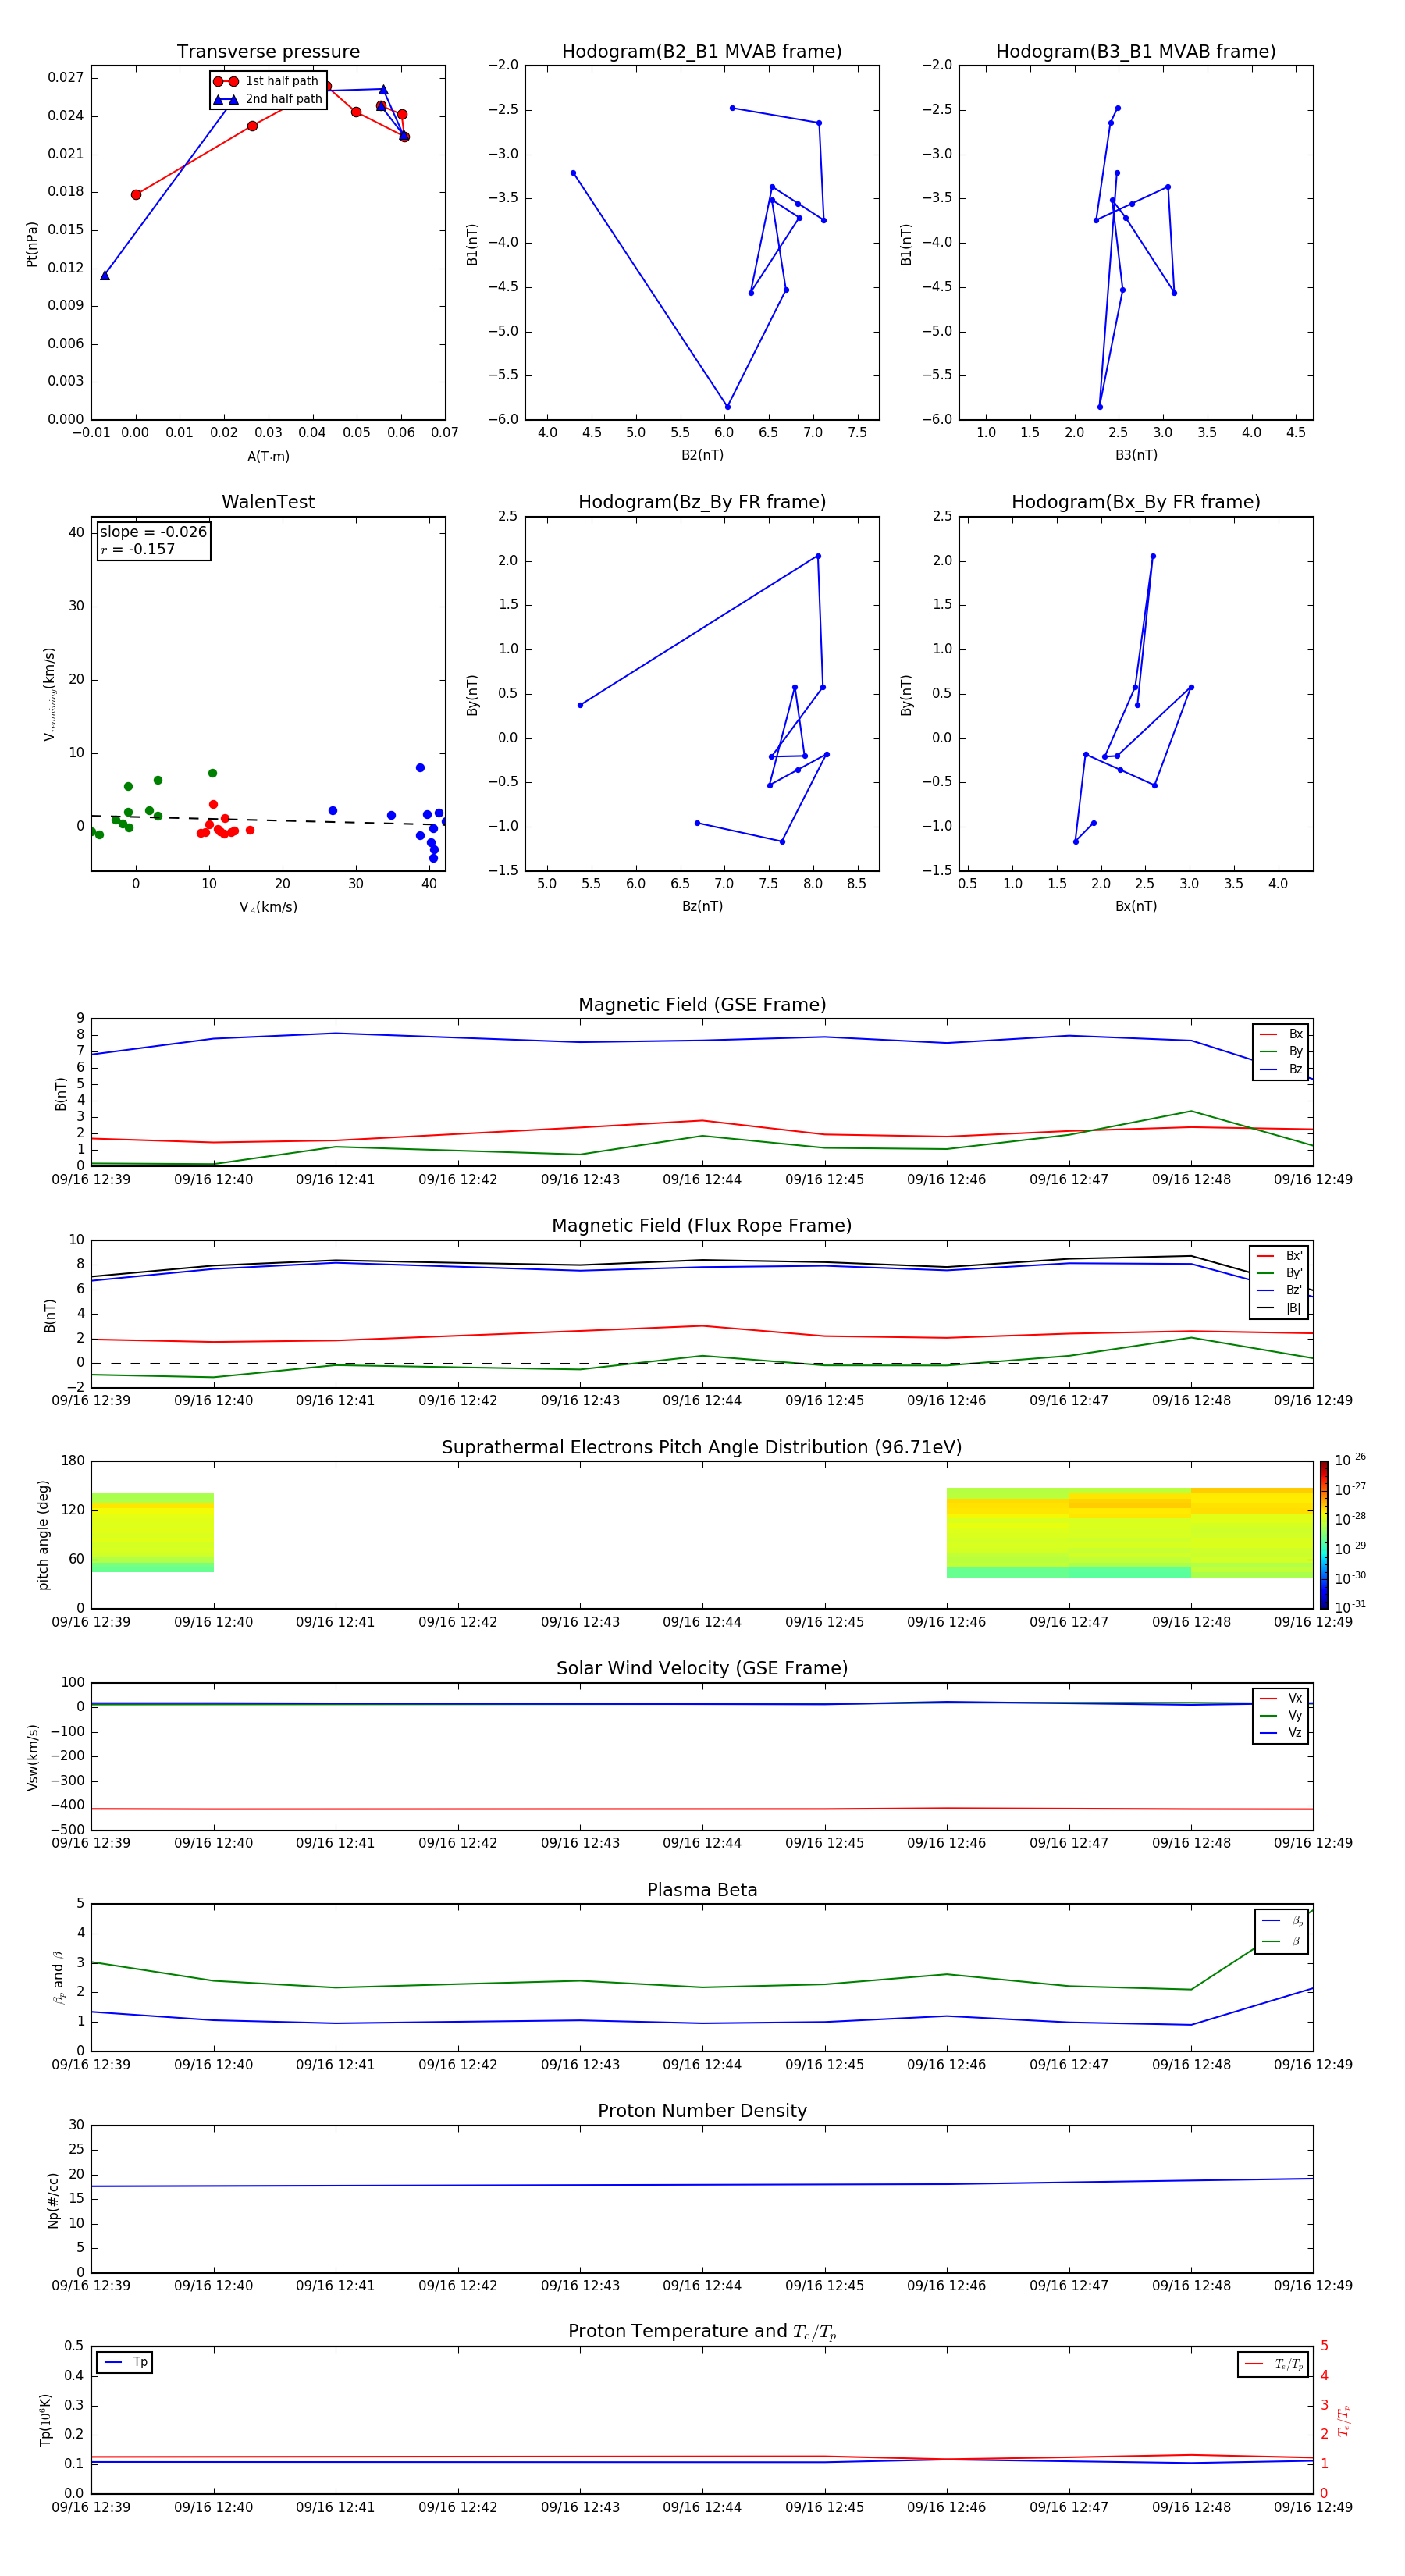This screenshot has height=2576, width=1405.
Task: Click the 'Pt(nPa)' axis label
Action: click(32, 243)
